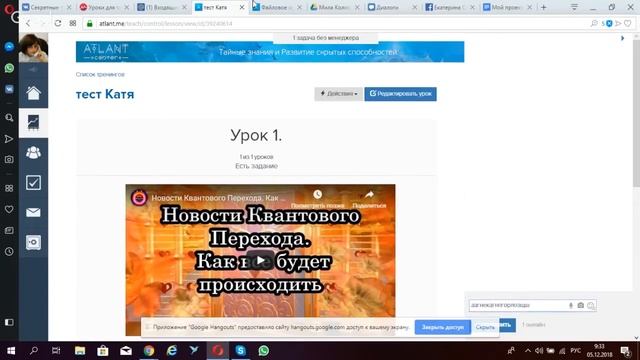Show hidden tray icons

click(527, 351)
